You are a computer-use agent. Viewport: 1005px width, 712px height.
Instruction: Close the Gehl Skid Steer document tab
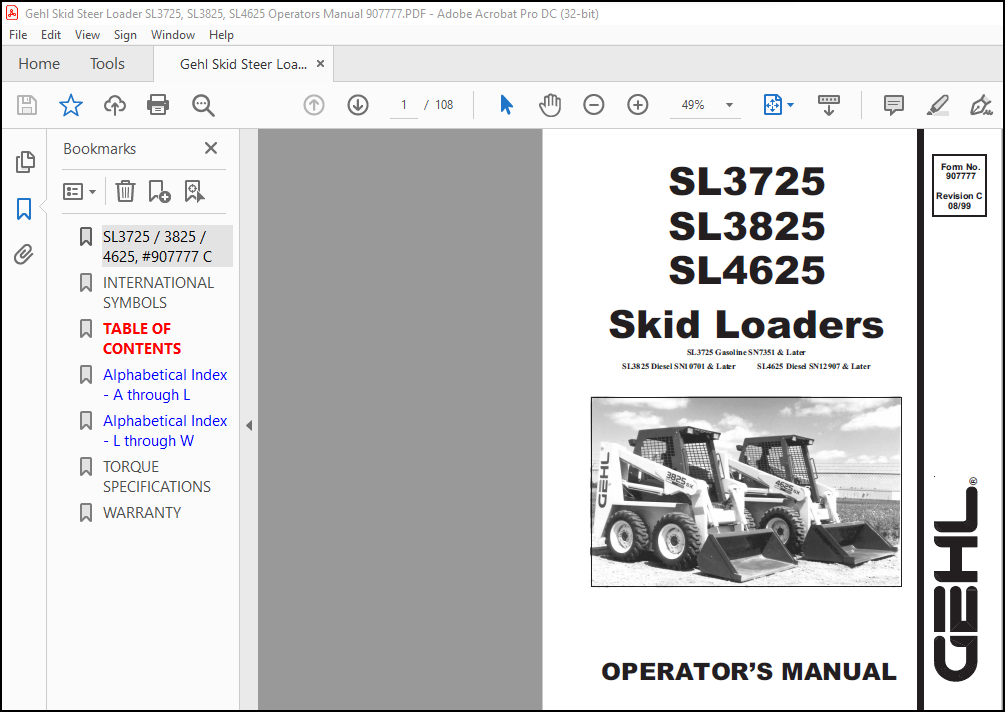click(x=320, y=63)
